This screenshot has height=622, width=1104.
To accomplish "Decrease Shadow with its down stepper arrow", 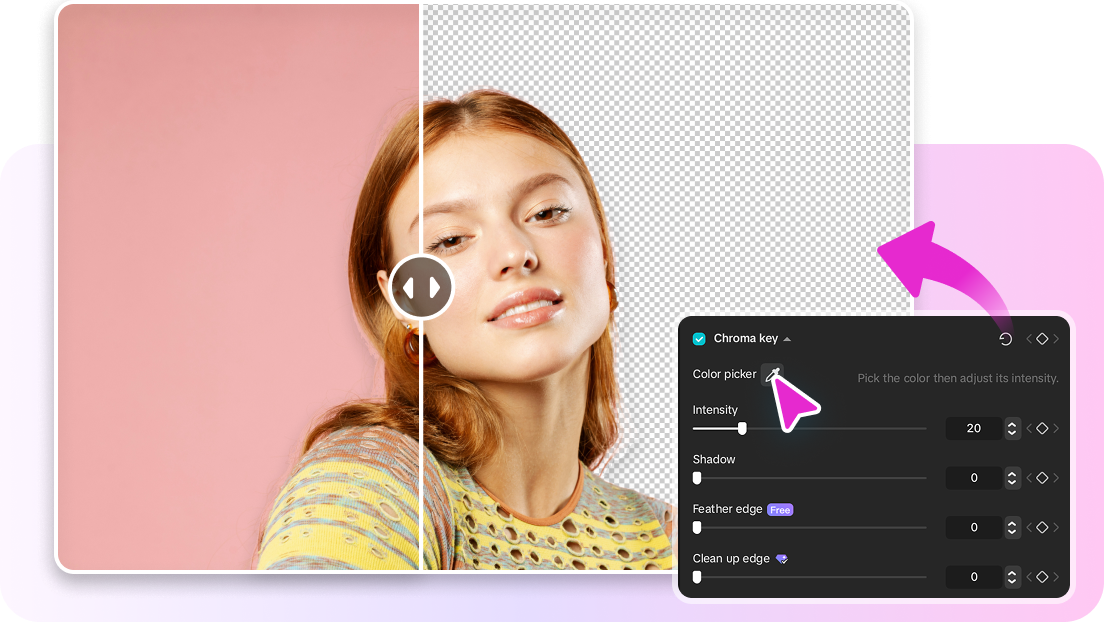I will pos(1012,481).
